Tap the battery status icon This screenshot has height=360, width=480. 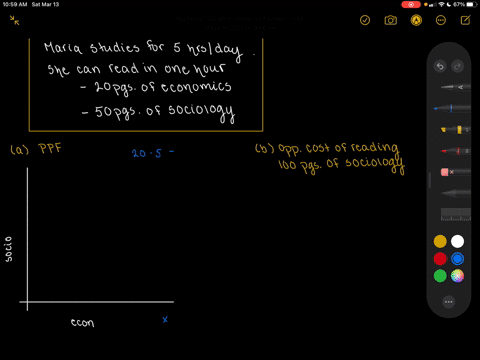click(472, 4)
